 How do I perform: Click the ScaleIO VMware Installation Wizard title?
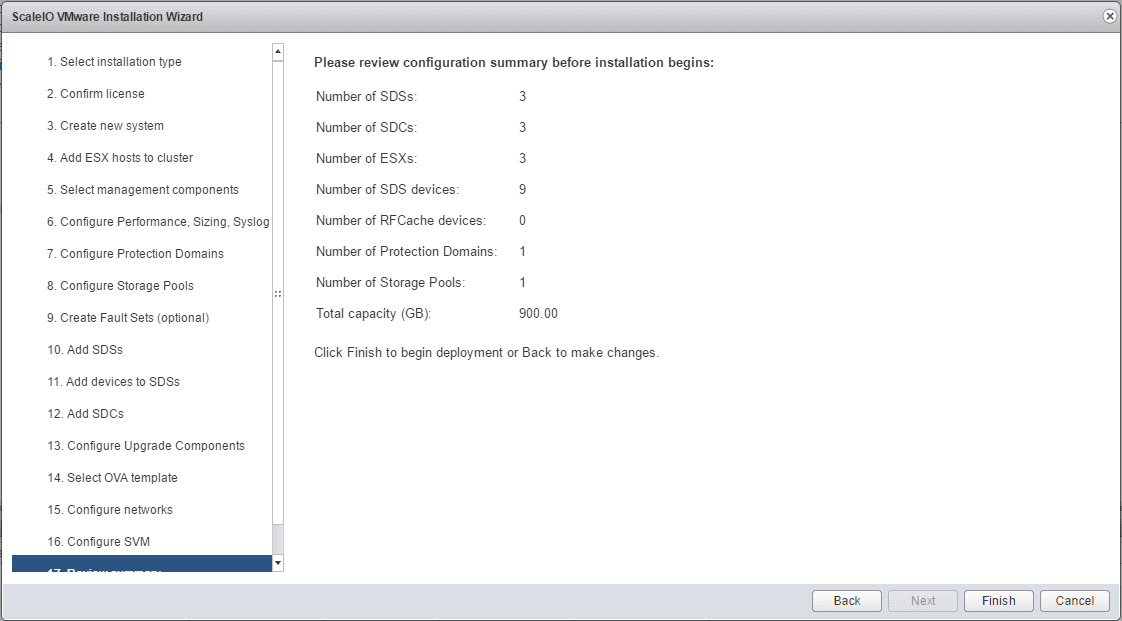point(107,16)
